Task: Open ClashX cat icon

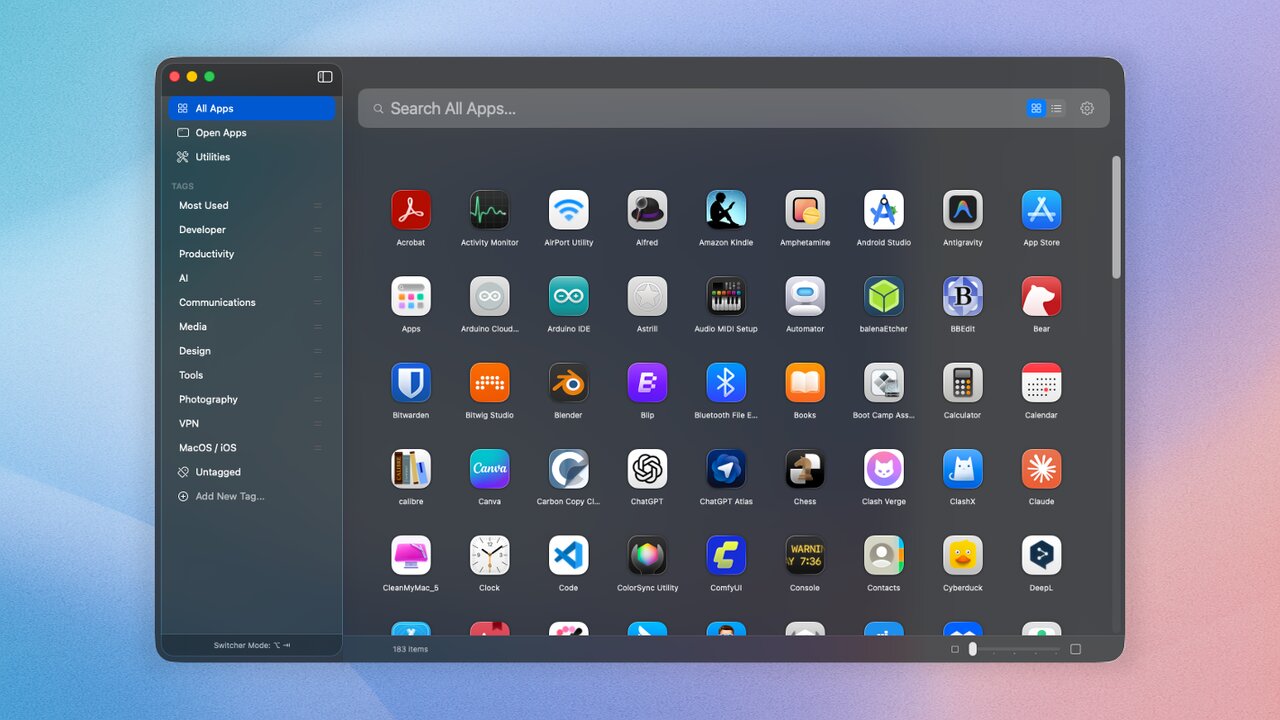Action: coord(963,469)
